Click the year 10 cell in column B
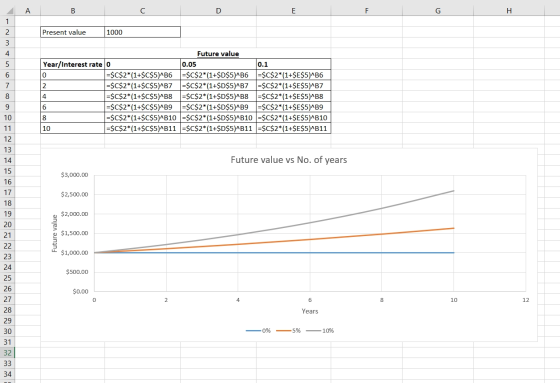 72,128
